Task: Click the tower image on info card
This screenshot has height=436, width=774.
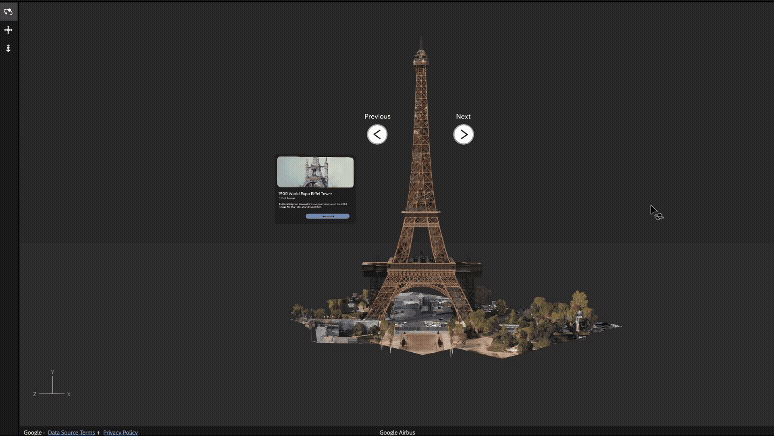Action: pyautogui.click(x=315, y=171)
